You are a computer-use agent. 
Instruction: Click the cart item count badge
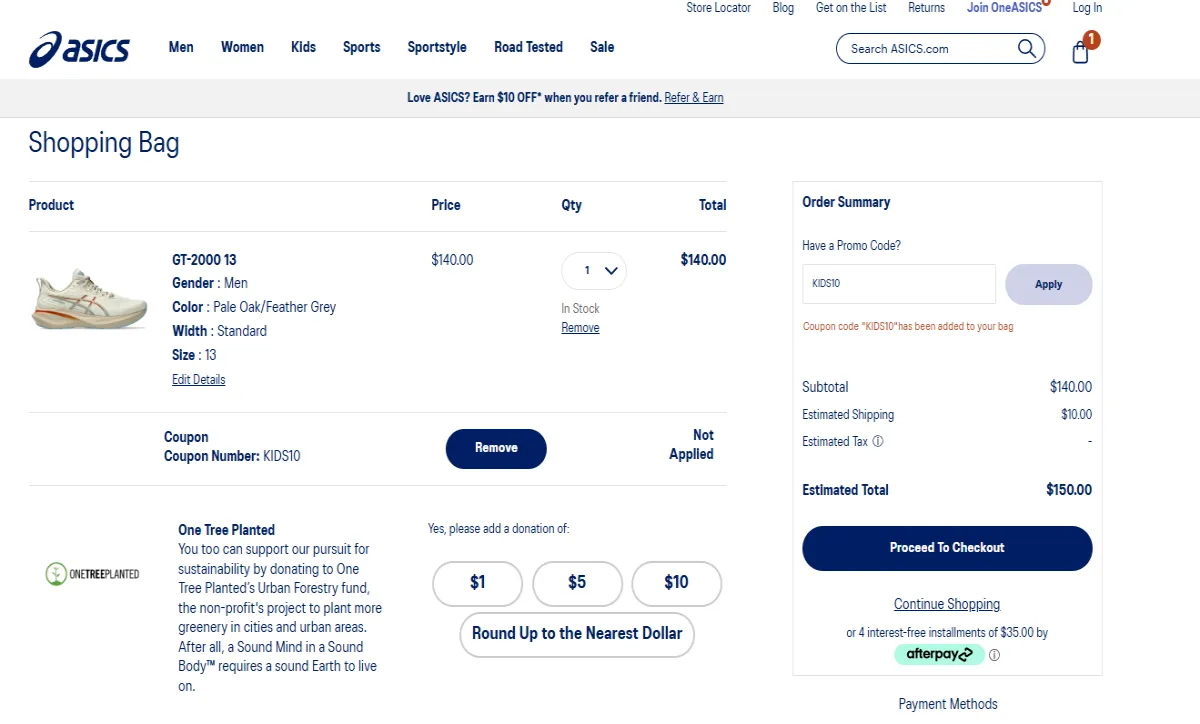pyautogui.click(x=1091, y=41)
